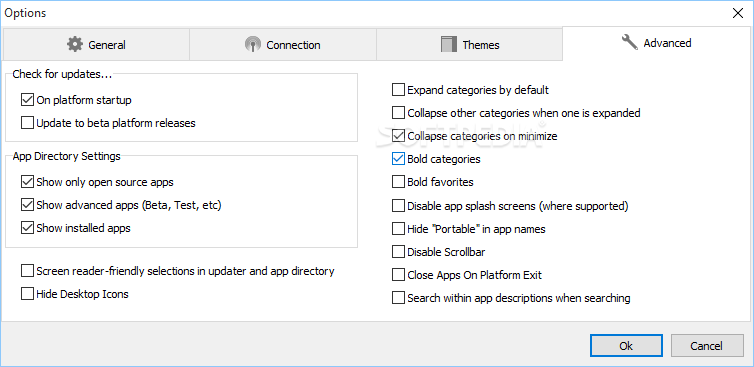This screenshot has width=754, height=367.
Task: Enable Close Apps On Platform Exit
Action: (x=398, y=275)
